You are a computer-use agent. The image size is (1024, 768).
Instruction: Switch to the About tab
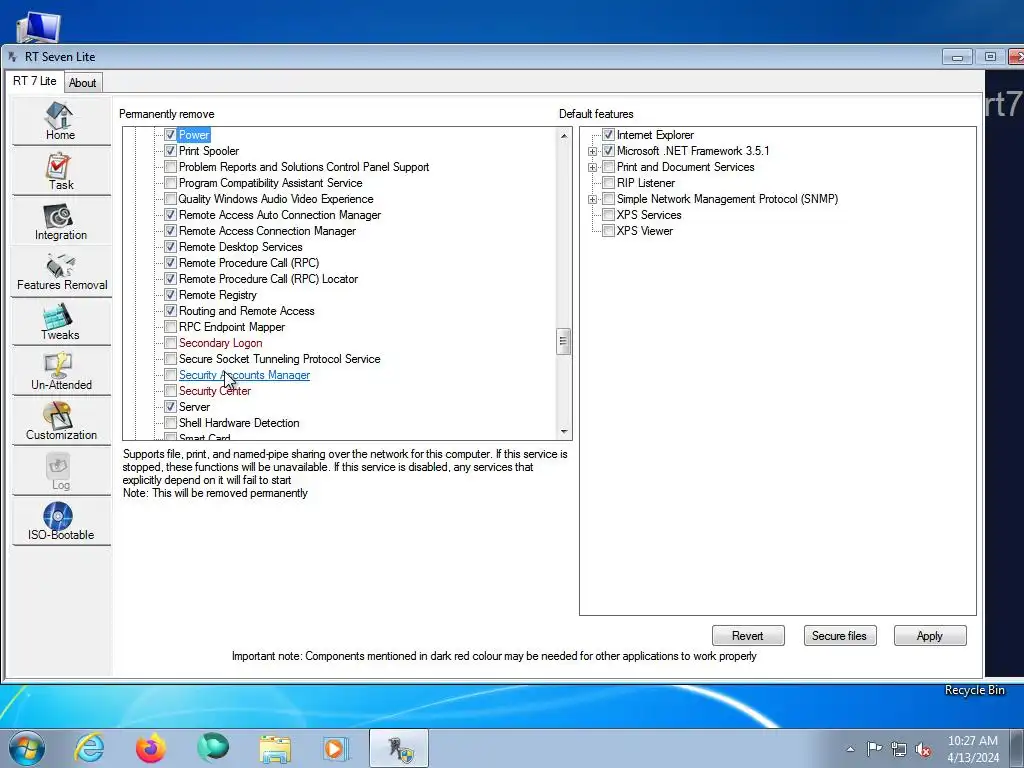tap(83, 83)
